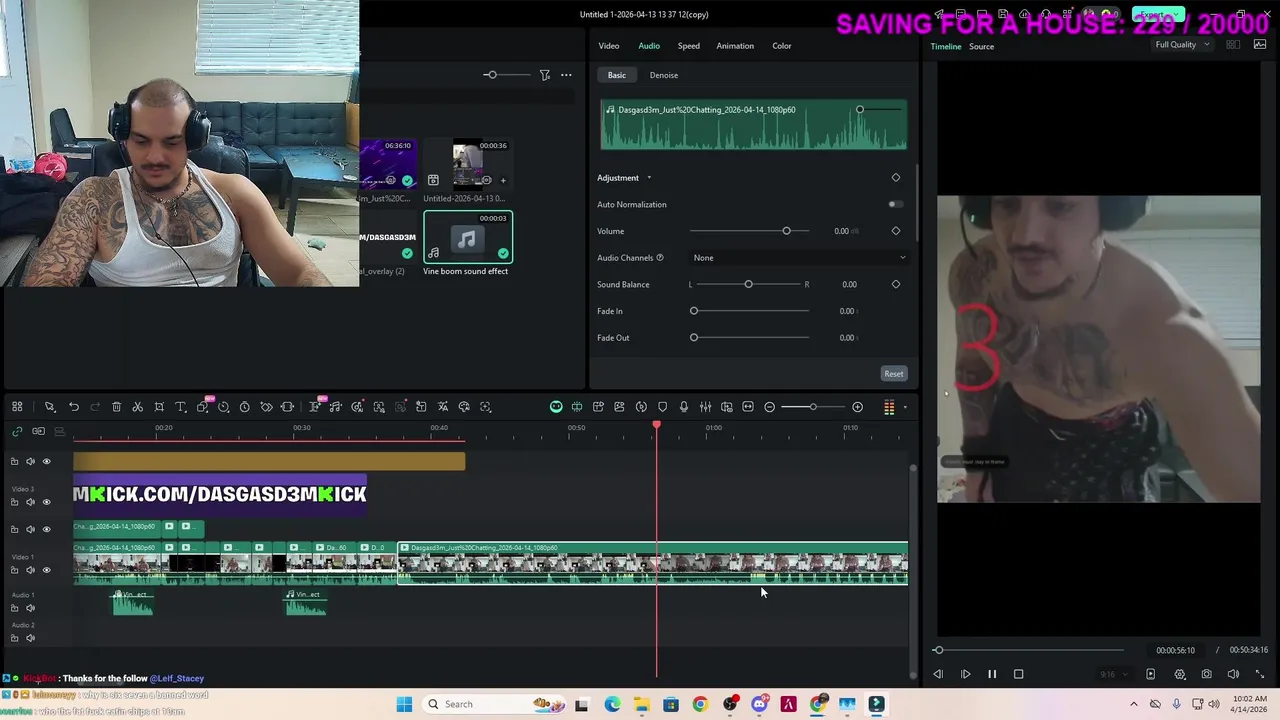Hide the Video 3 track with eye icon

coord(46,502)
